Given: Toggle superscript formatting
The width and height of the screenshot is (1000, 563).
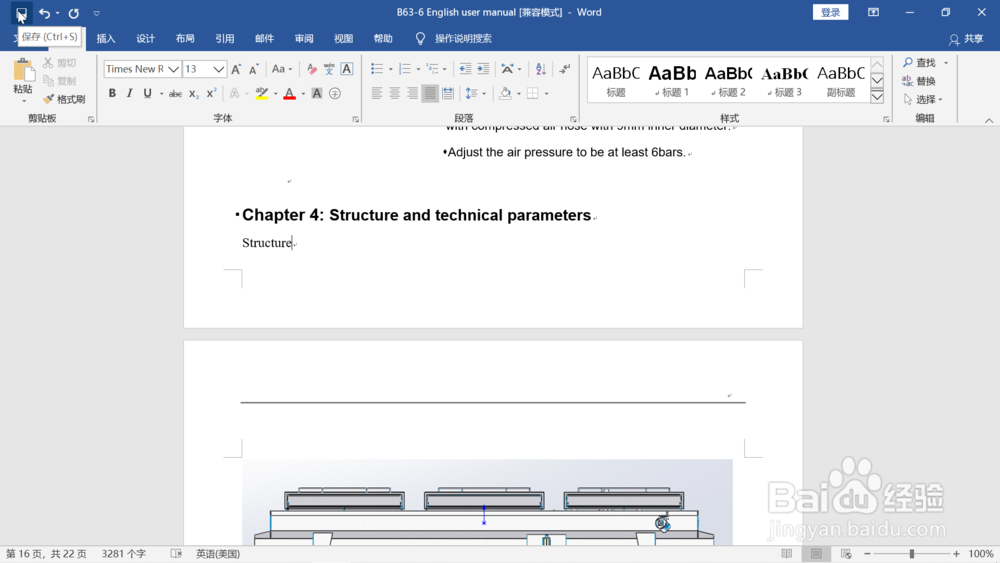Looking at the screenshot, I should [x=212, y=93].
